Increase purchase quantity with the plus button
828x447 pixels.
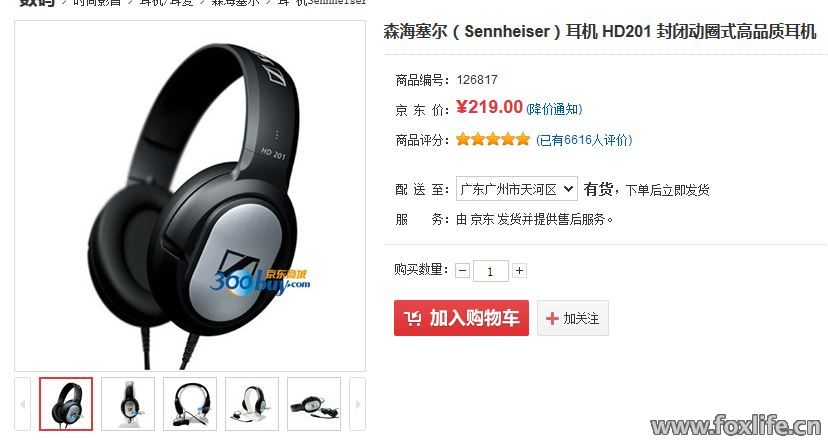tap(520, 271)
